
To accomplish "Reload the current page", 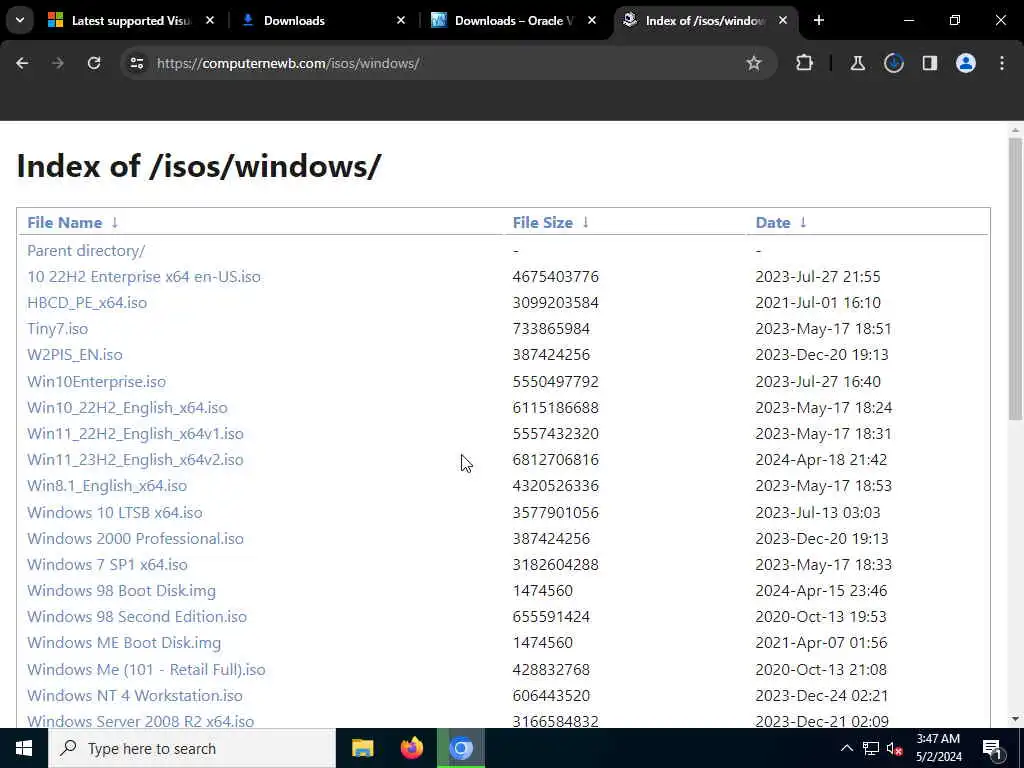I will pyautogui.click(x=94, y=63).
